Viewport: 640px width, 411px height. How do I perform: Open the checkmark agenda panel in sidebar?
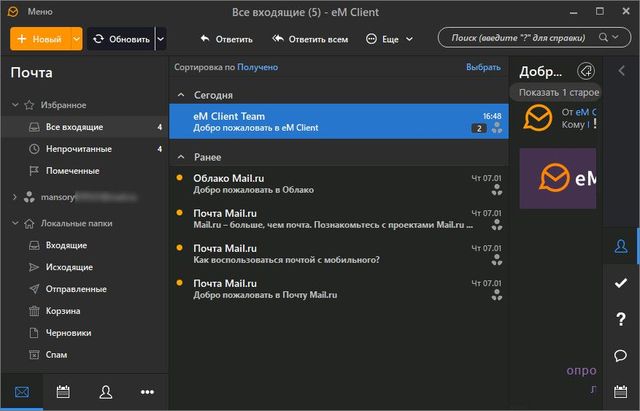[x=621, y=283]
